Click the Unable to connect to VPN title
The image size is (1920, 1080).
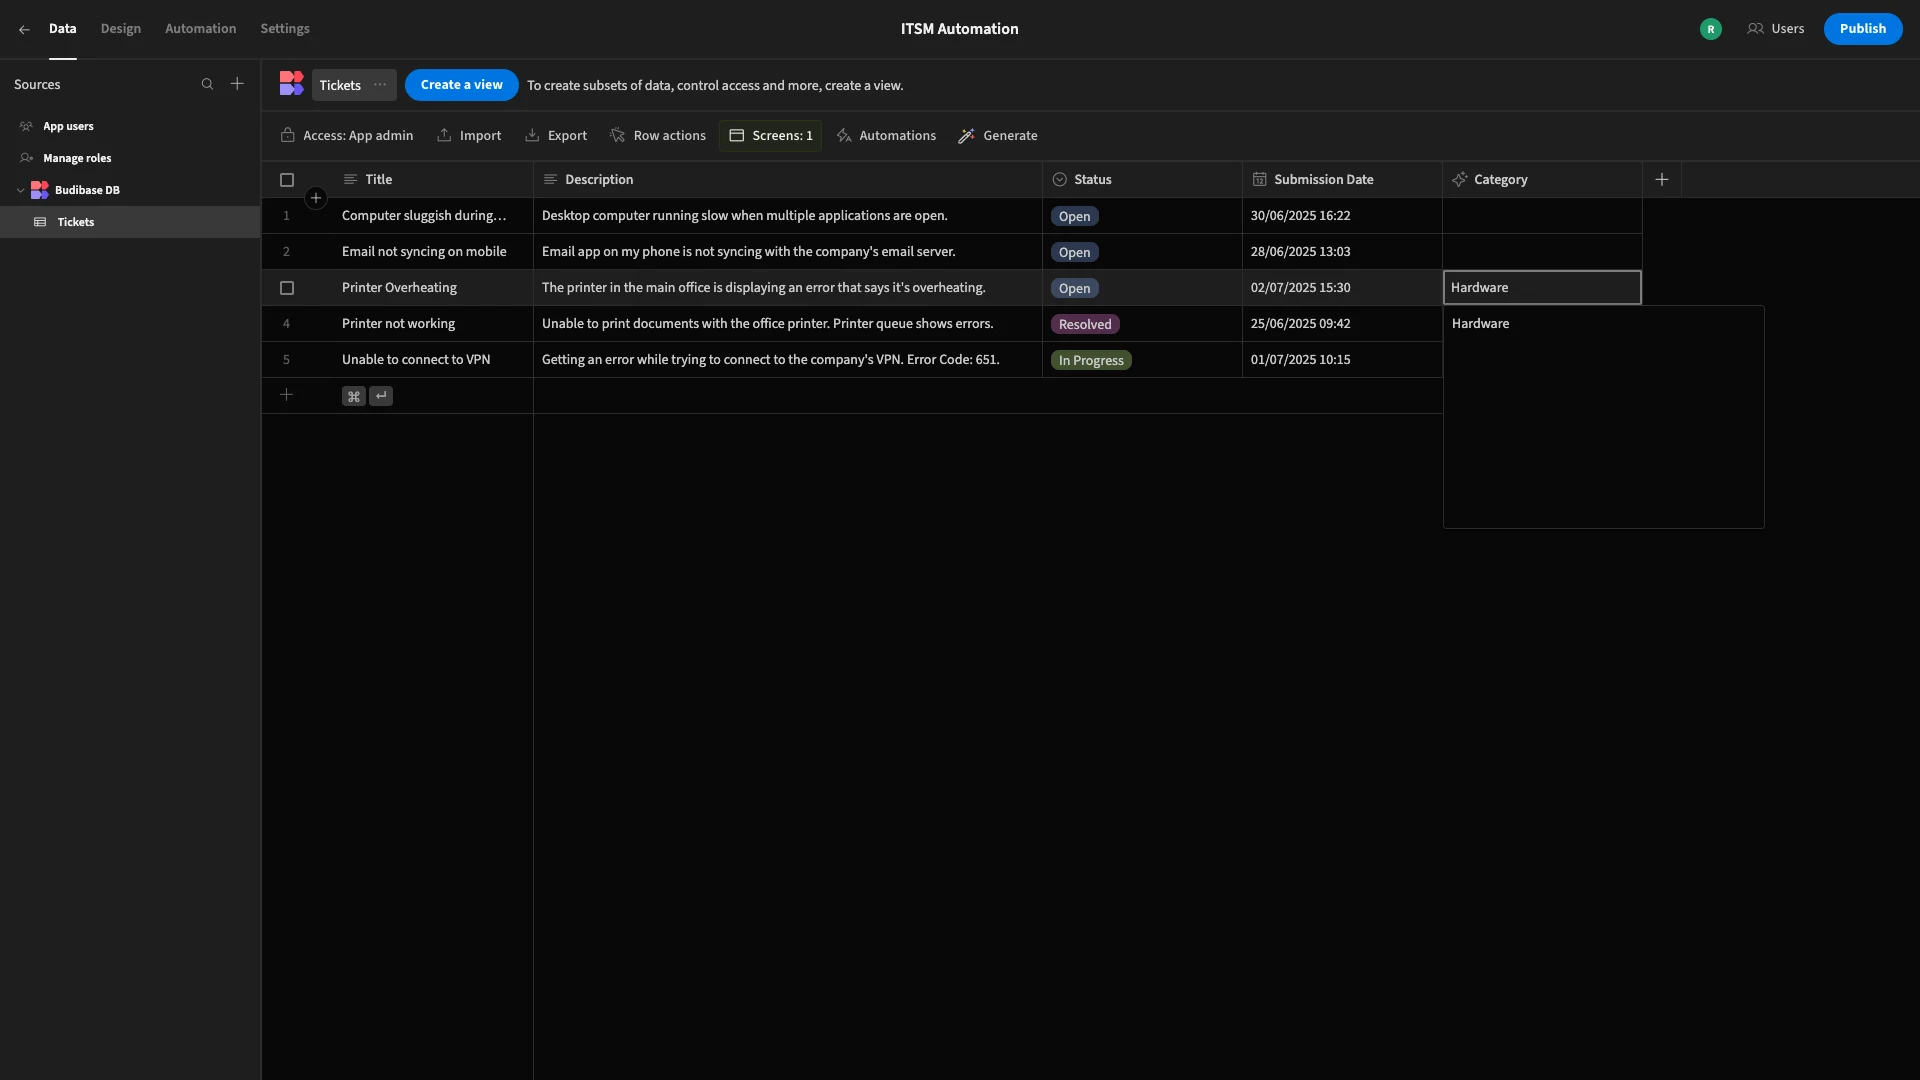[x=416, y=360]
